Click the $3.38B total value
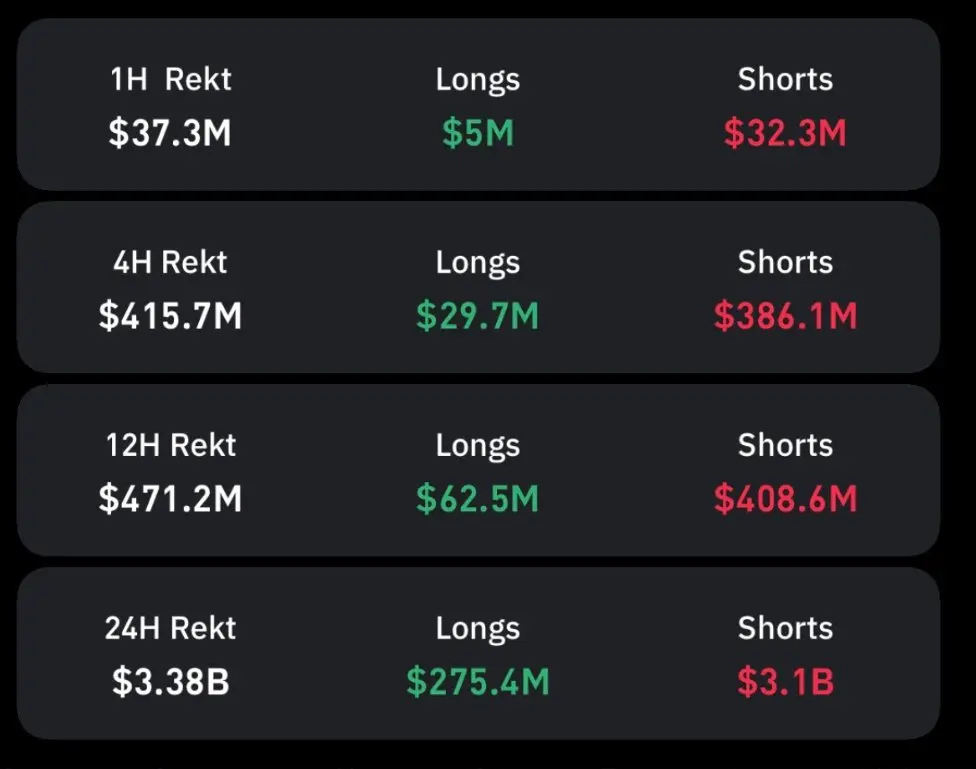This screenshot has height=769, width=976. coord(171,682)
